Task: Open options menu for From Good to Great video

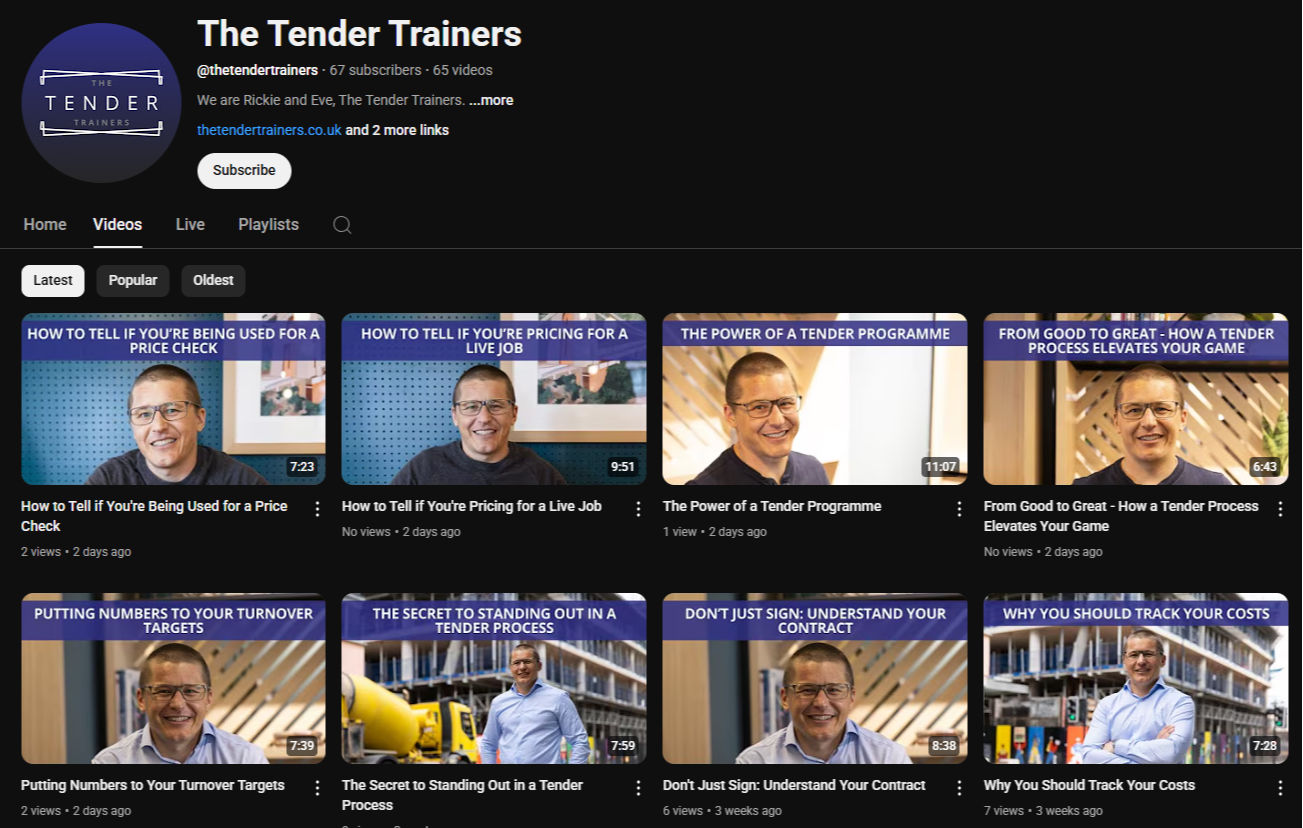Action: pos(1280,509)
